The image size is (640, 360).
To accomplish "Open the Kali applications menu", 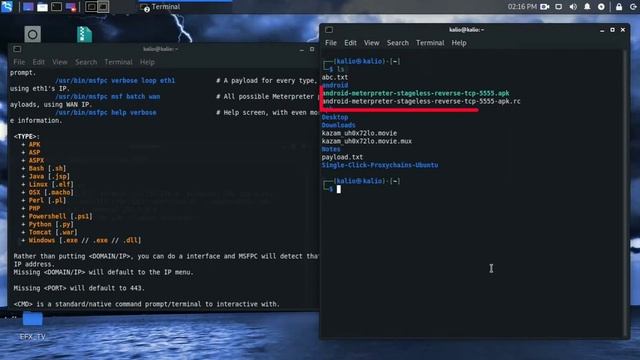I will click(7, 6).
